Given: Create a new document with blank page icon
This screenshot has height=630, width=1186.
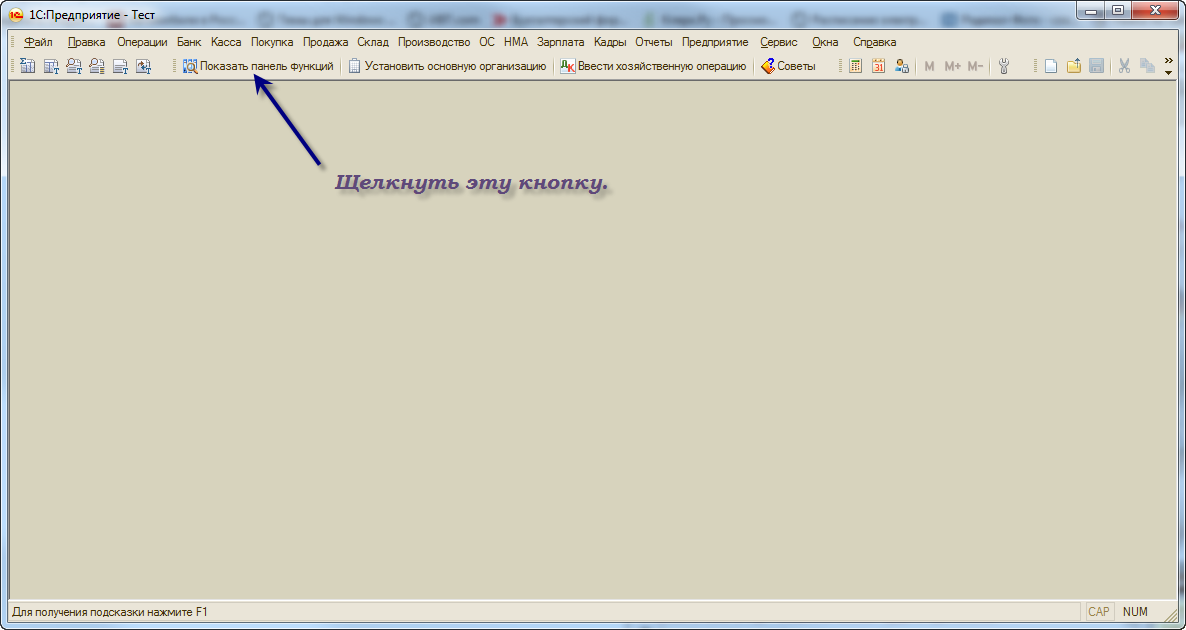Looking at the screenshot, I should coord(1051,66).
